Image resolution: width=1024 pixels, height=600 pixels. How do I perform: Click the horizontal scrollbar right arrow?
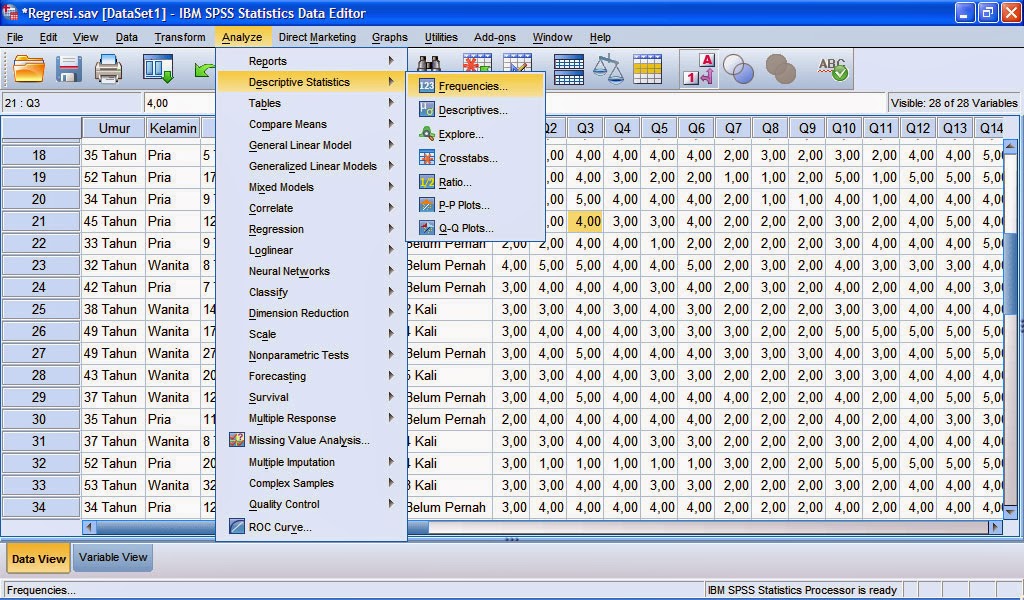point(995,526)
